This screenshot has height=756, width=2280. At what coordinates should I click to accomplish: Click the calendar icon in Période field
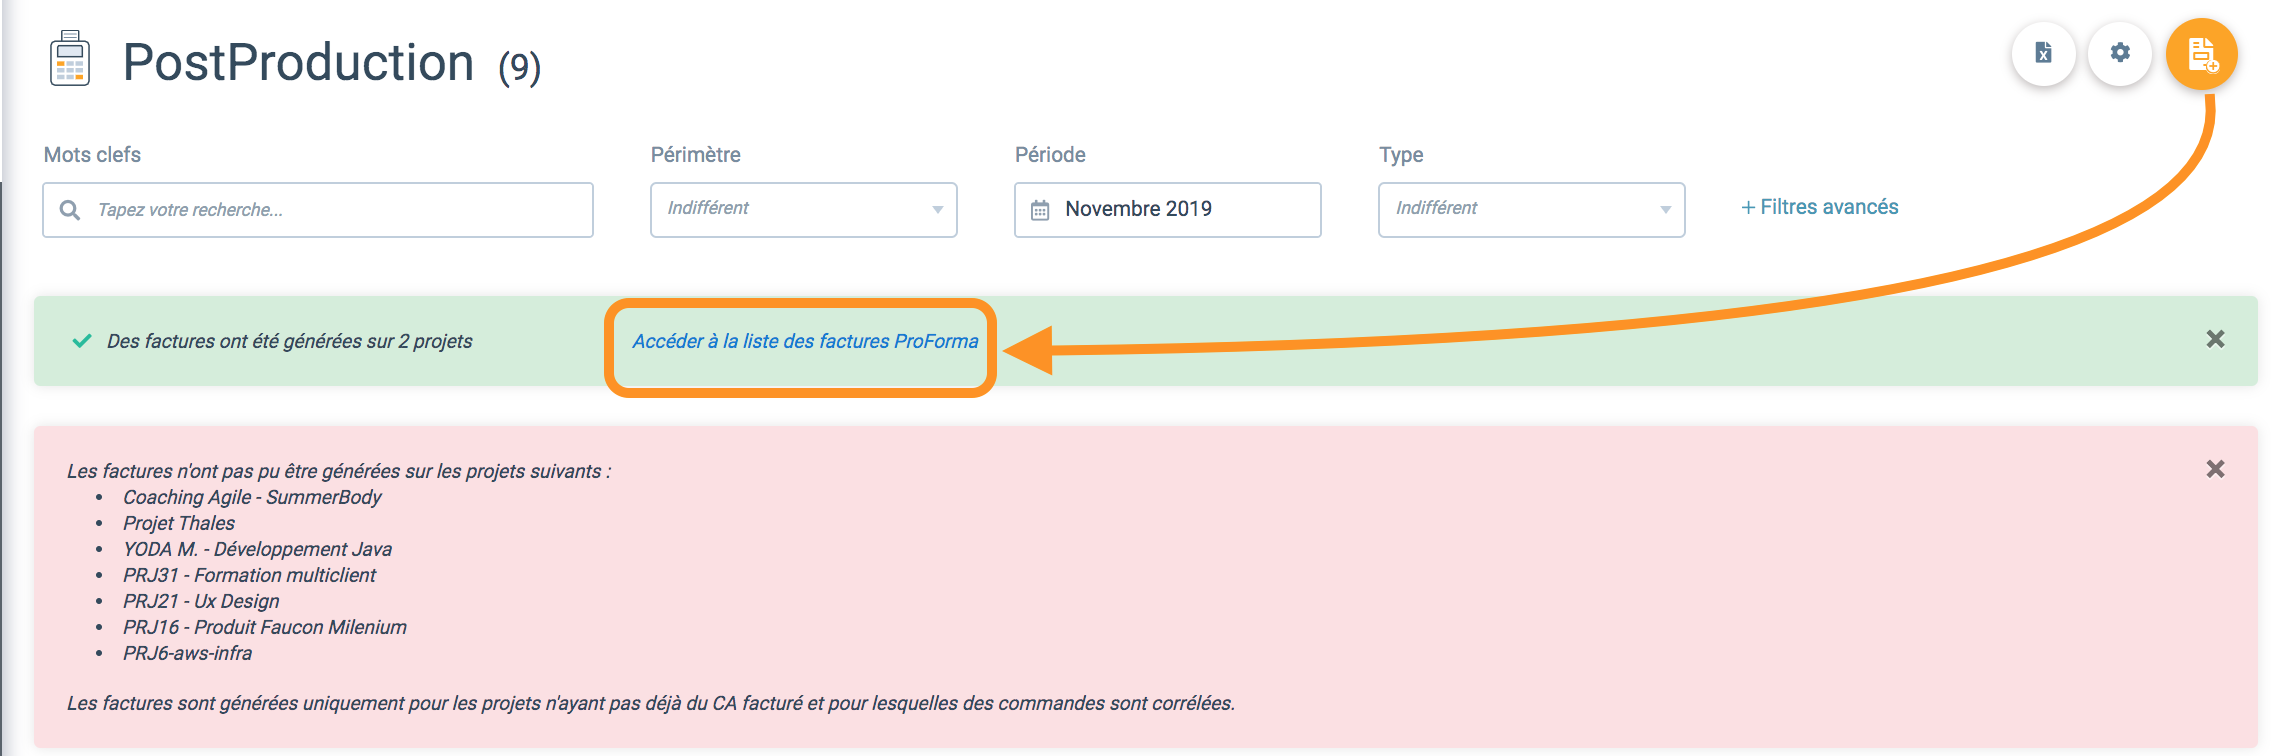click(1040, 210)
